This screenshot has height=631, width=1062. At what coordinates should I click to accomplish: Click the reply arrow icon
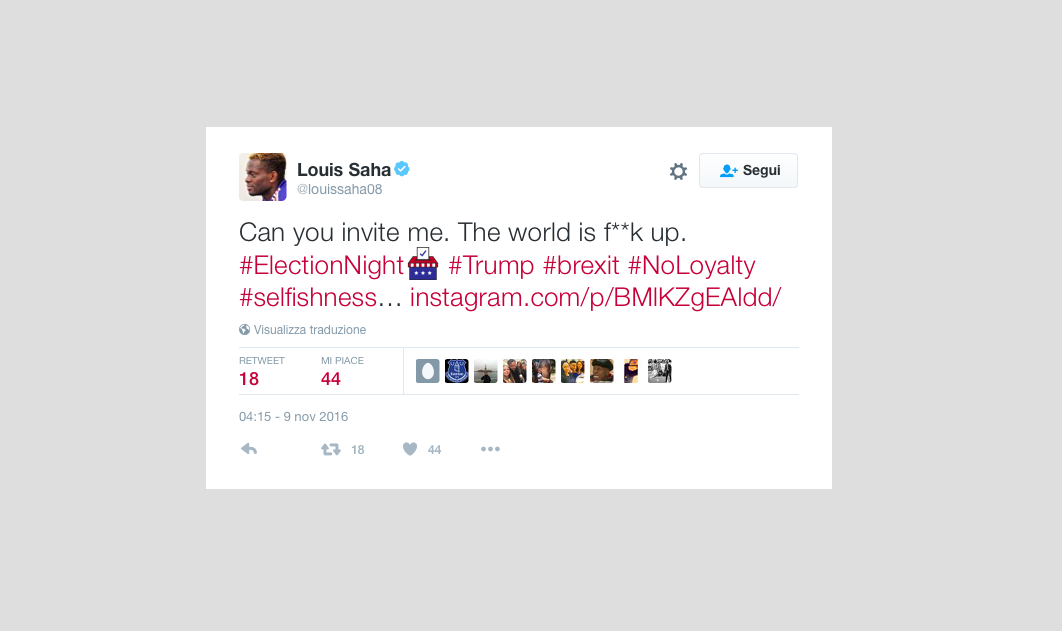tap(249, 449)
